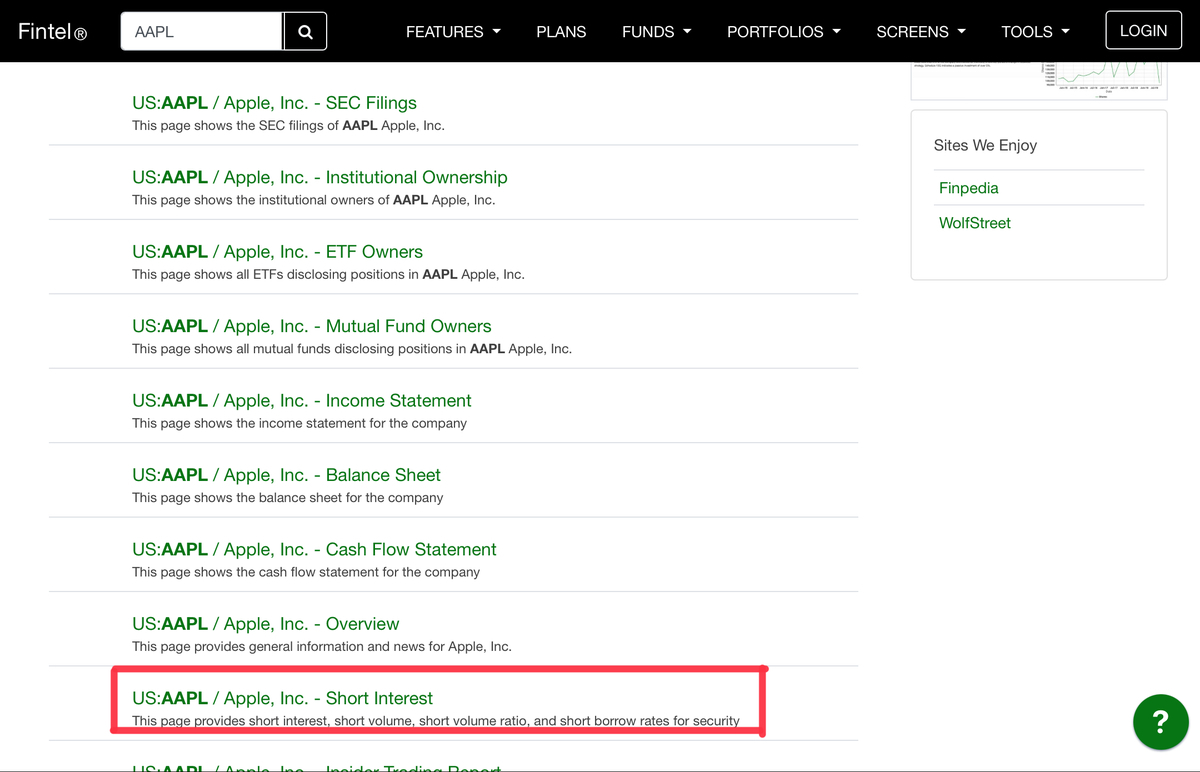The width and height of the screenshot is (1200, 772).
Task: Open Apple, Inc. ETF Owners result
Action: [277, 252]
